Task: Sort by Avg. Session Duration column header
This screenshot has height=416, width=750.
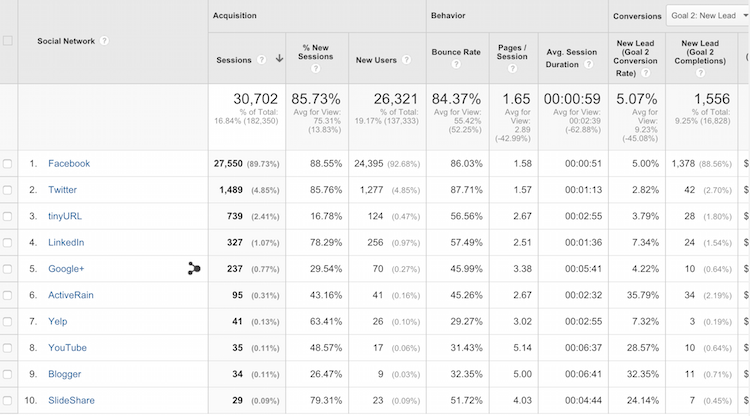Action: coord(571,58)
